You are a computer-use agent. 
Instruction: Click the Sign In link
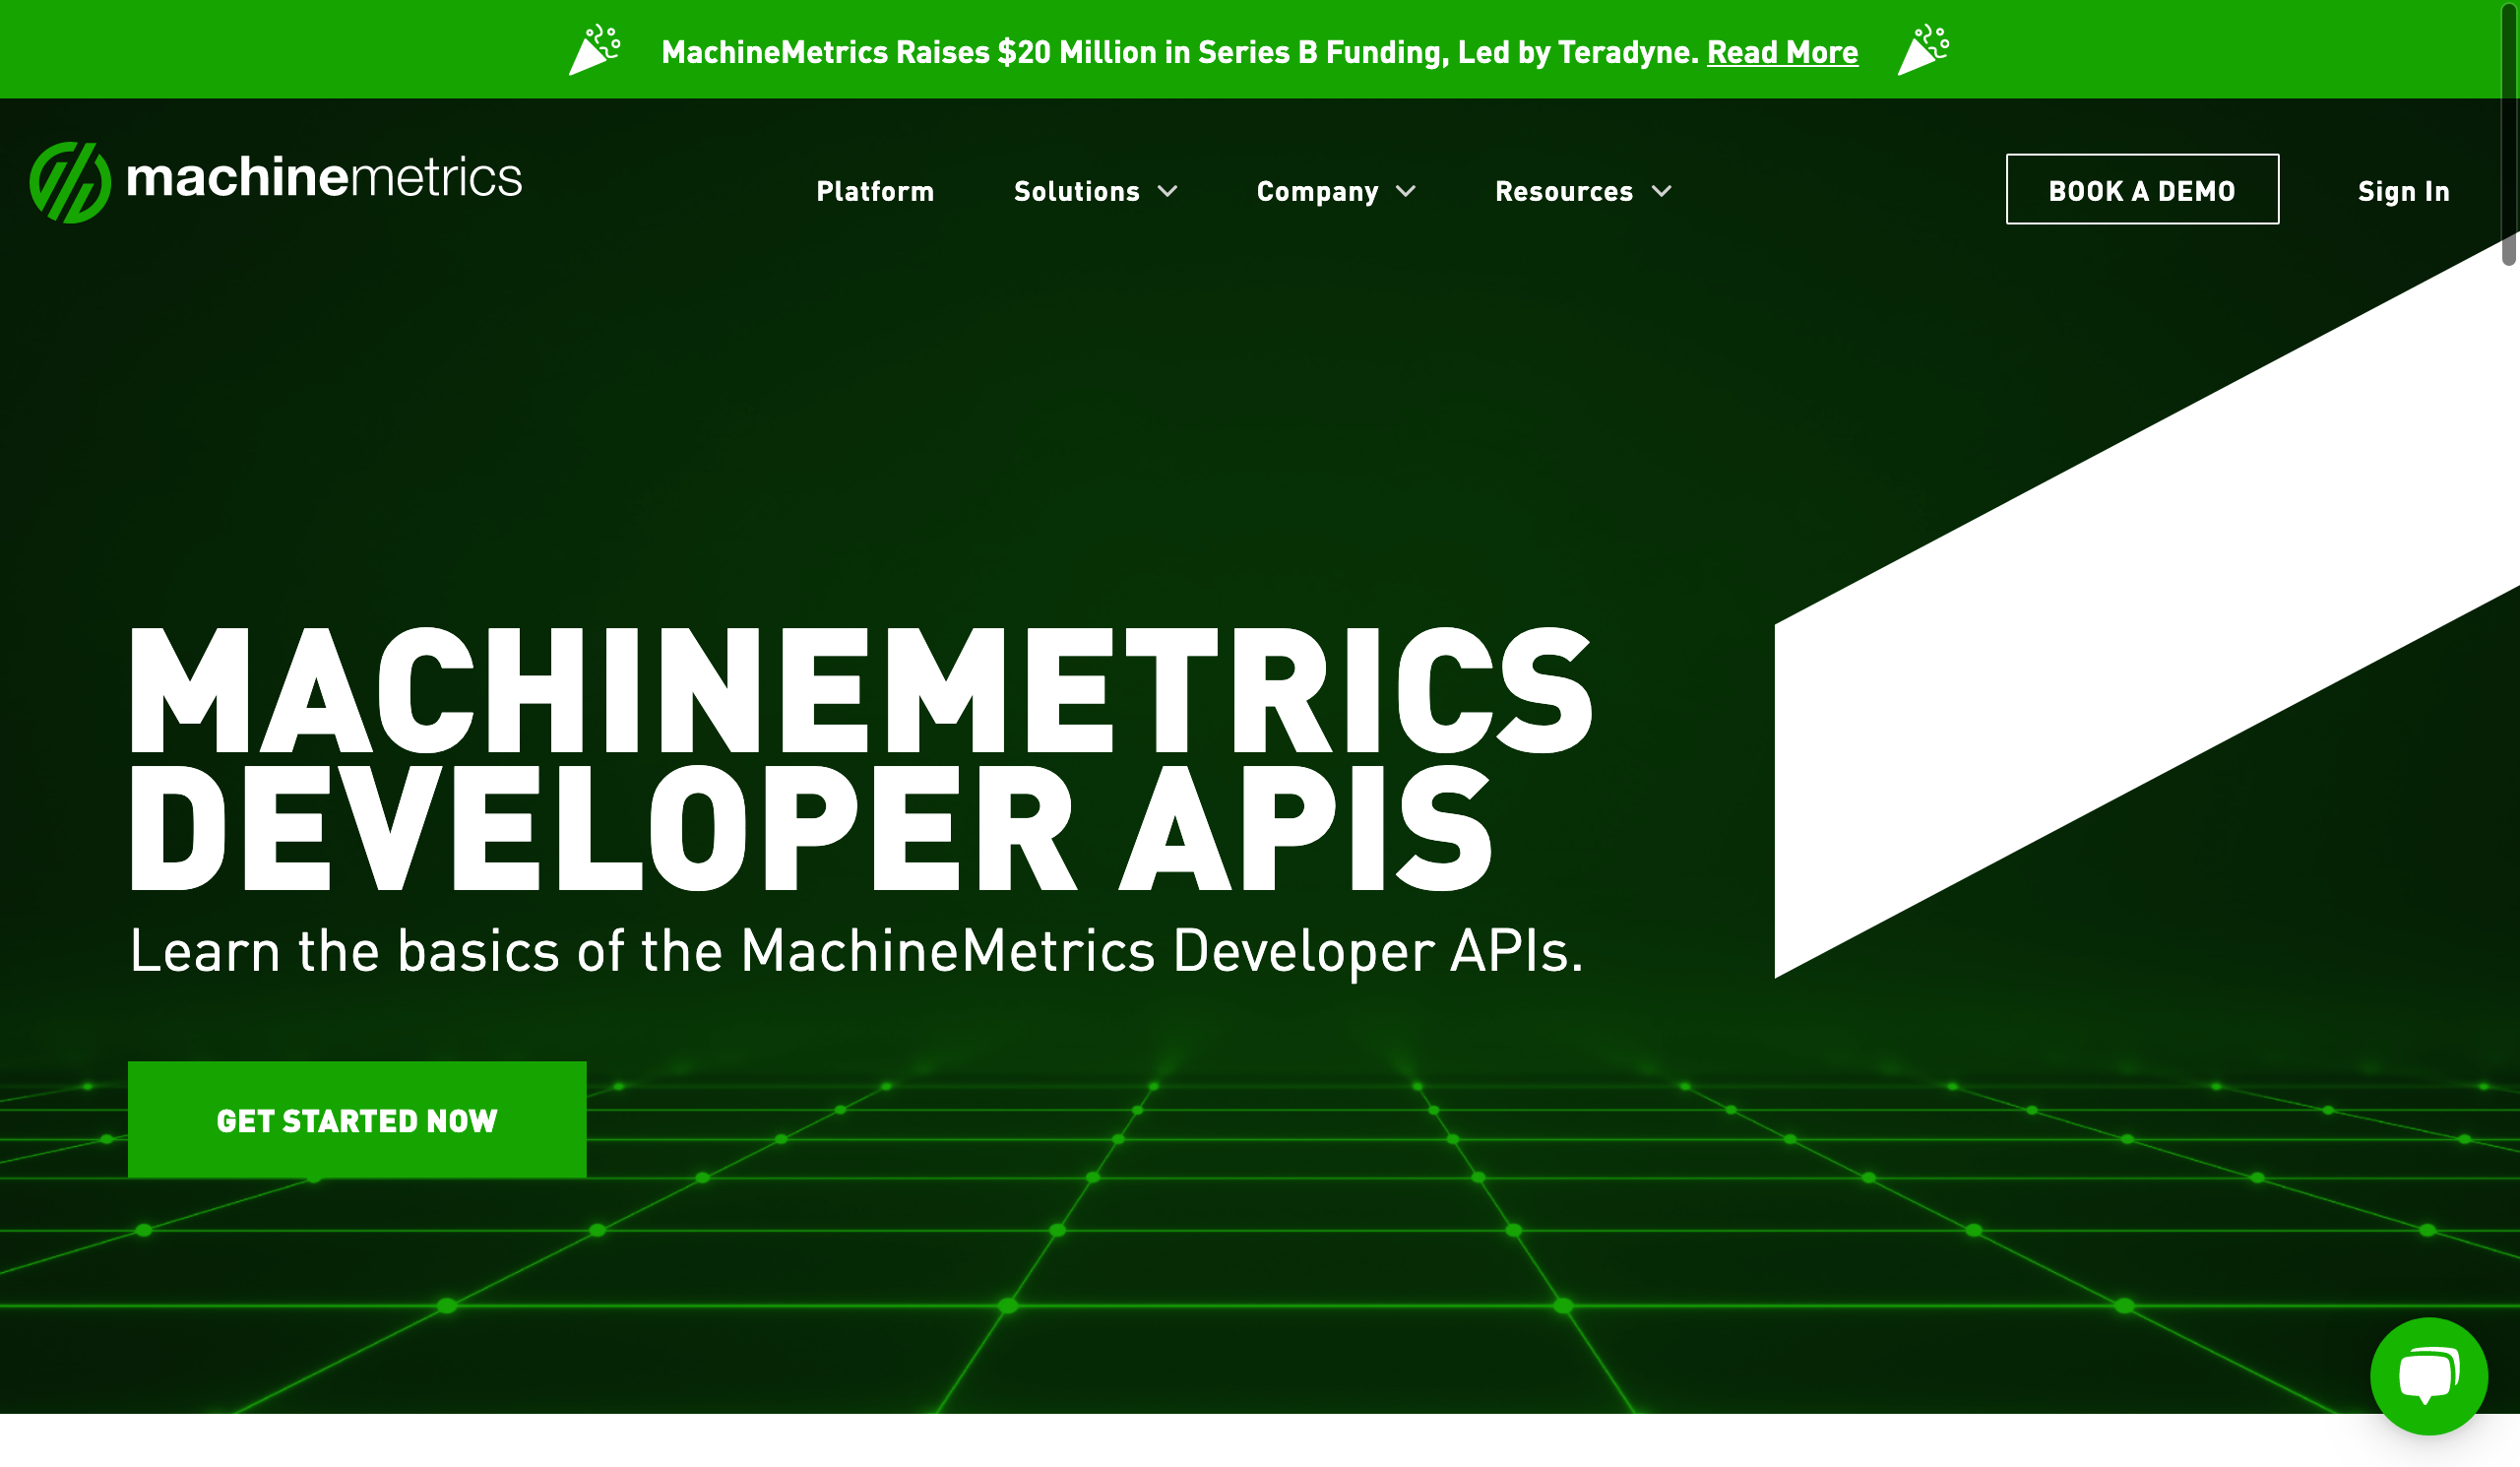tap(2404, 191)
